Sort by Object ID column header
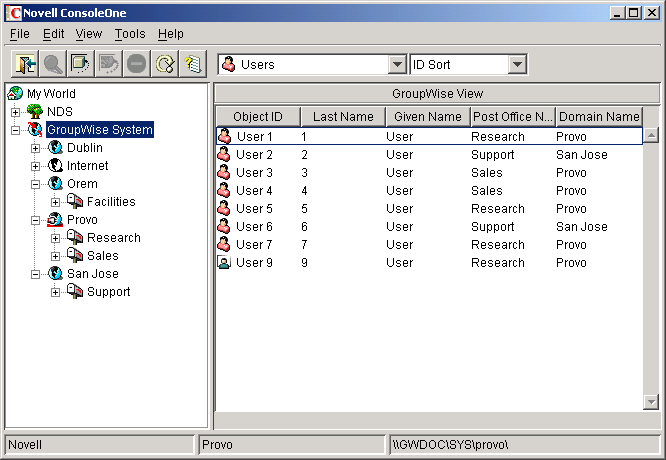This screenshot has height=460, width=666. pyautogui.click(x=258, y=116)
